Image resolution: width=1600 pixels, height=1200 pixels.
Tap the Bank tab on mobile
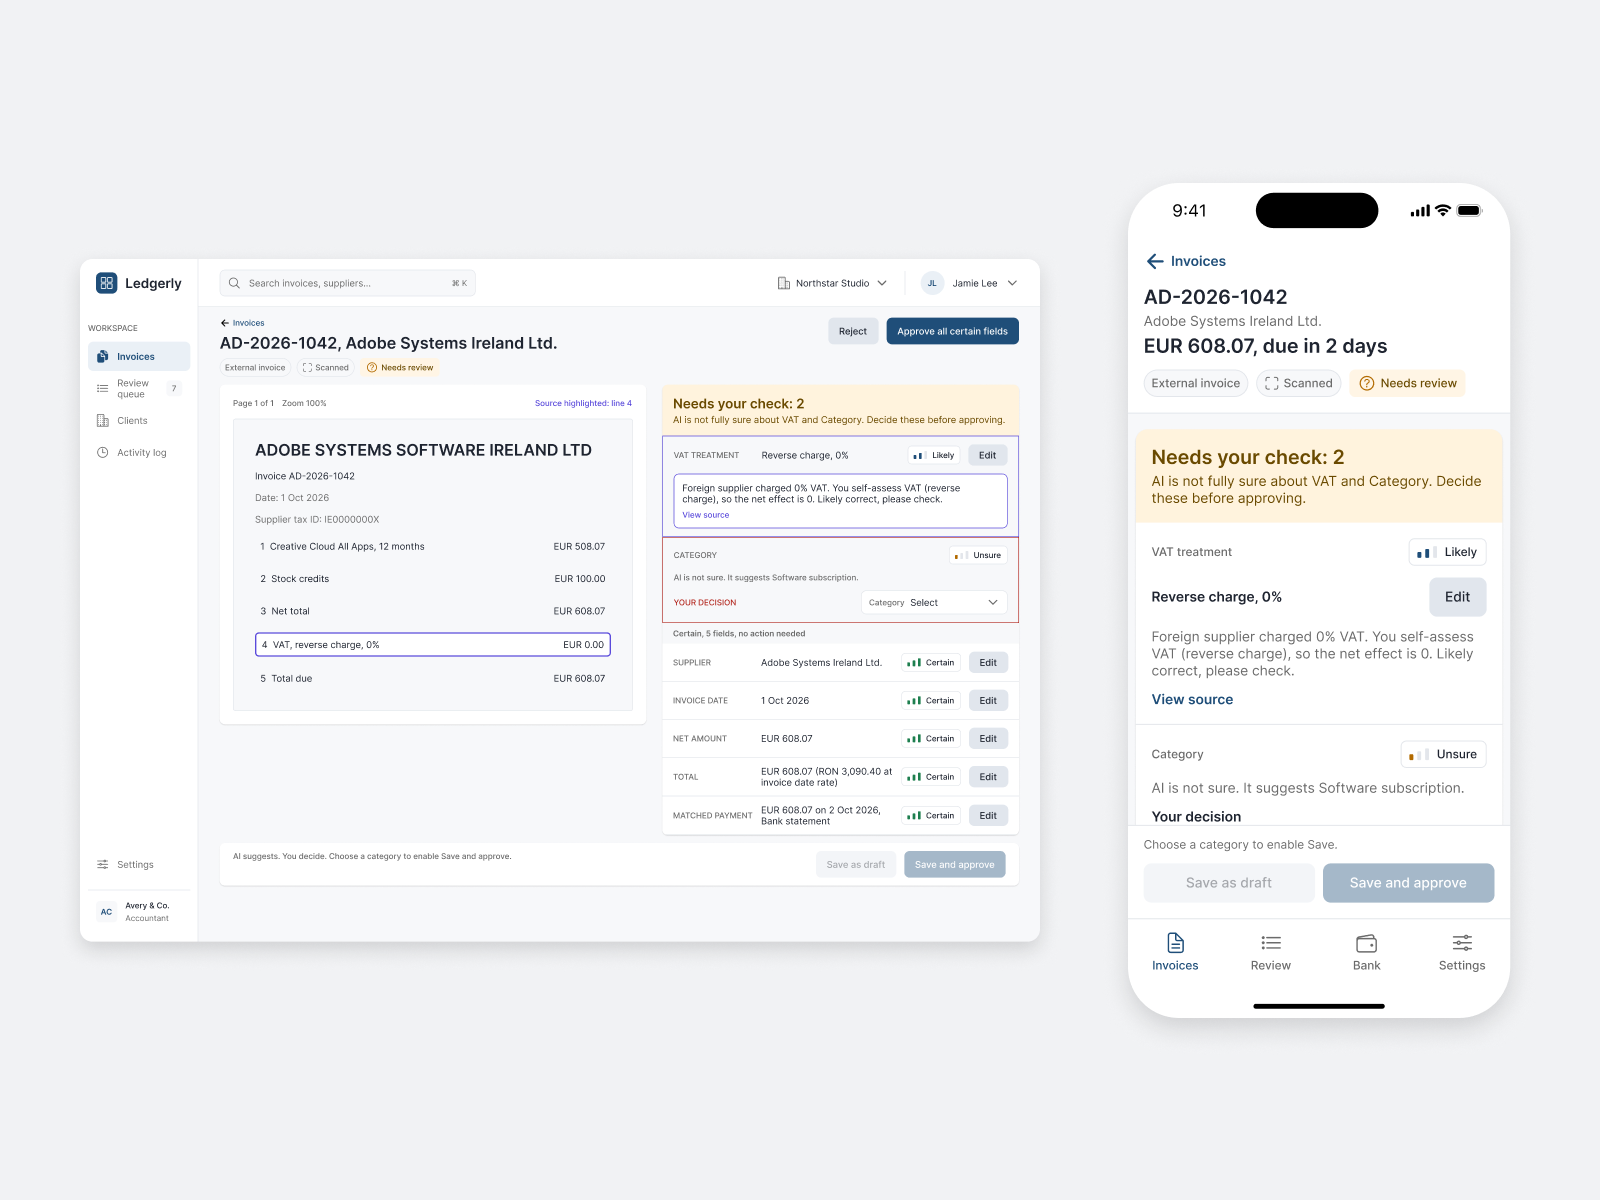(1366, 952)
